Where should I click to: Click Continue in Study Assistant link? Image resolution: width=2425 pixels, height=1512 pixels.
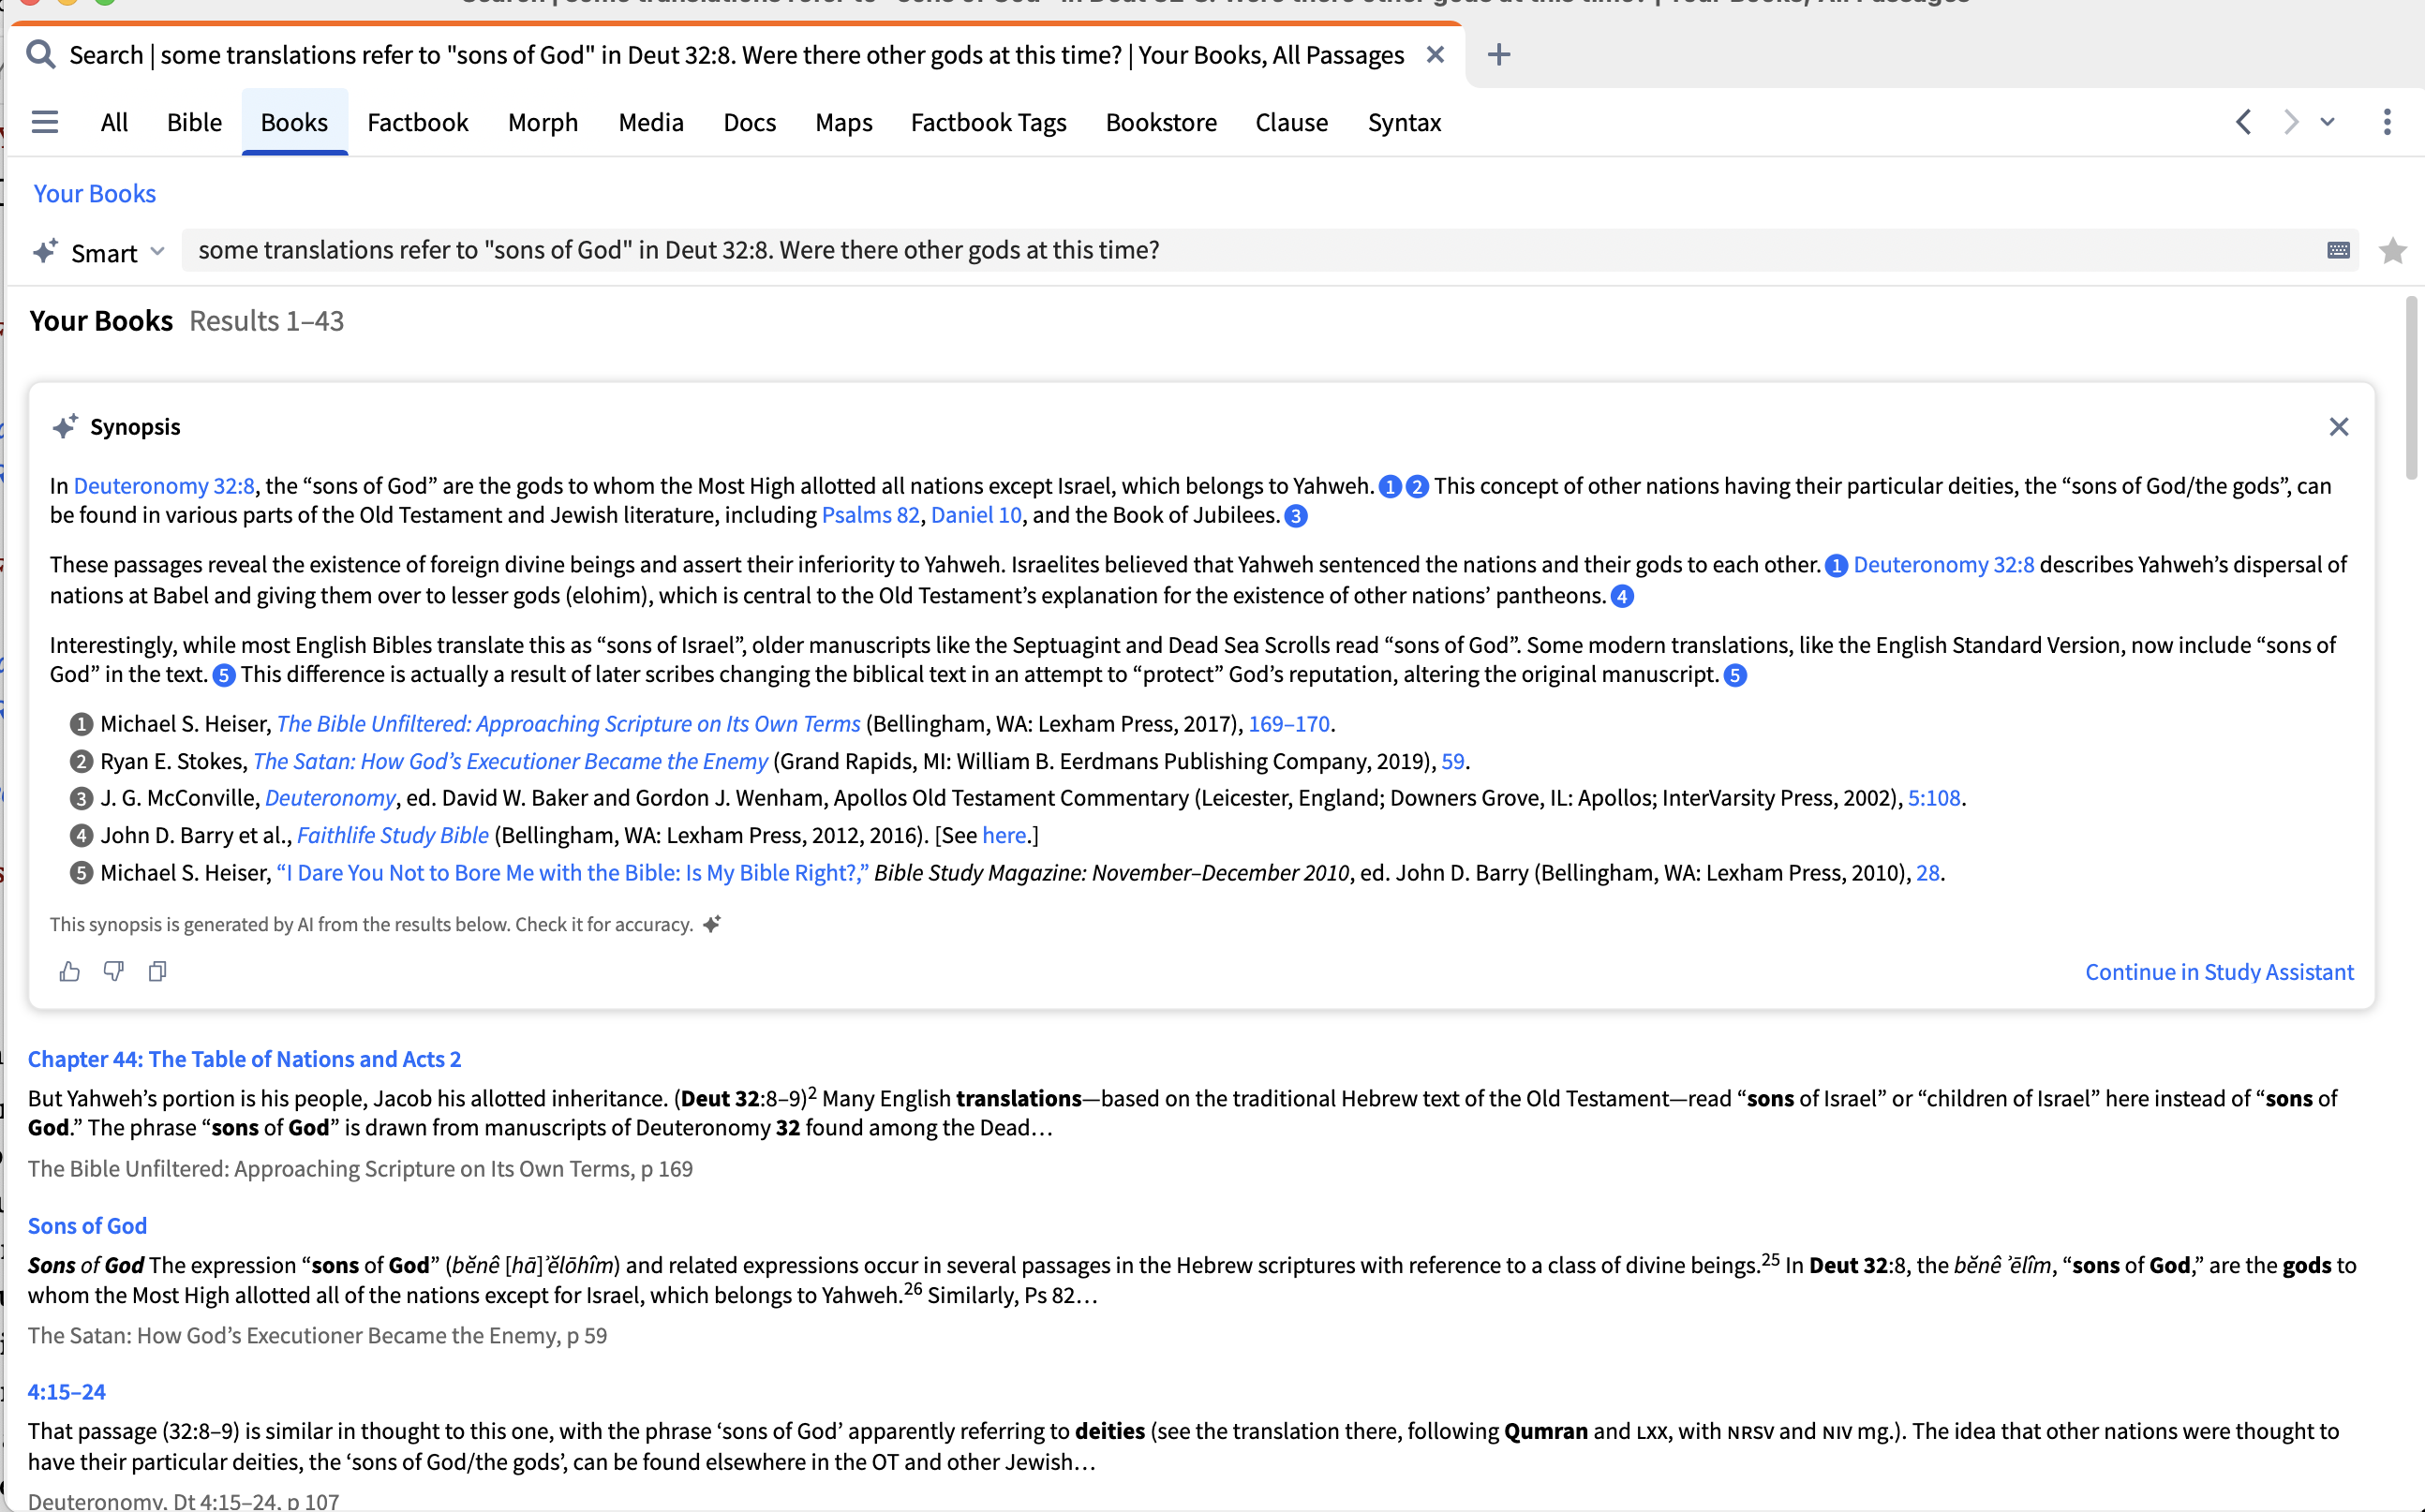(2219, 972)
